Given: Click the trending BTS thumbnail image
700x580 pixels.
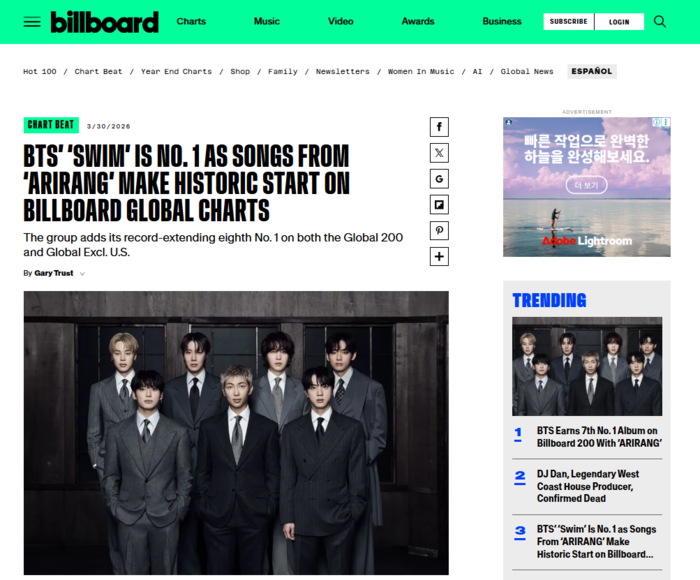Looking at the screenshot, I should [587, 366].
